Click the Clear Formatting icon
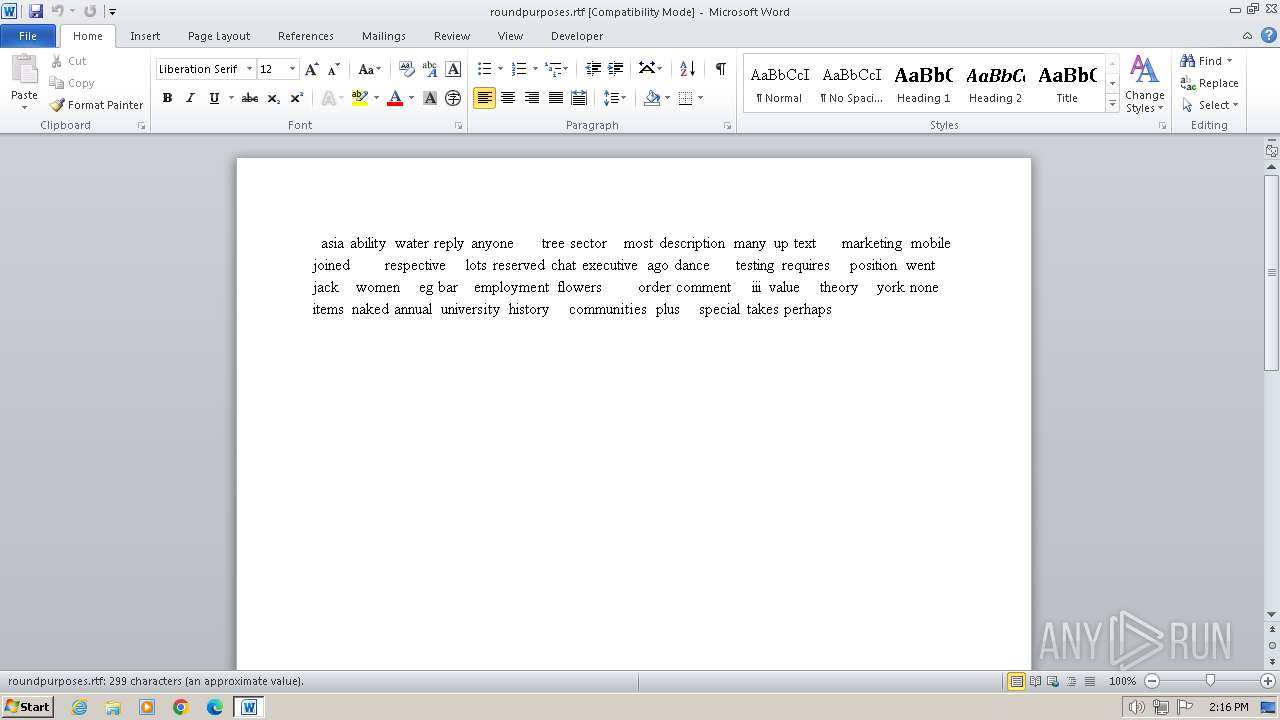1280x720 pixels. click(x=407, y=69)
